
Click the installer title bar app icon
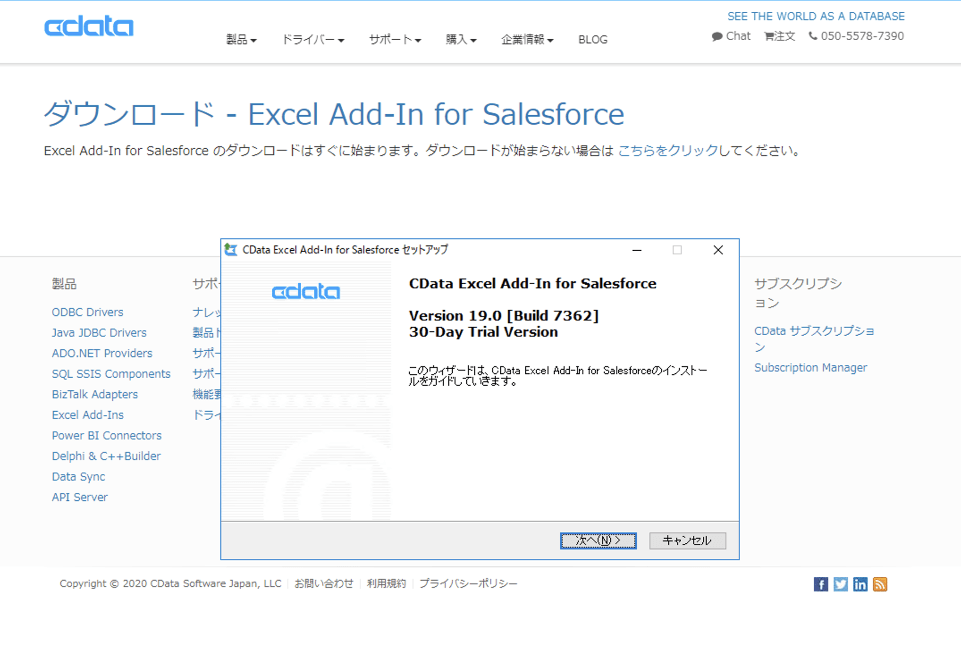(230, 249)
